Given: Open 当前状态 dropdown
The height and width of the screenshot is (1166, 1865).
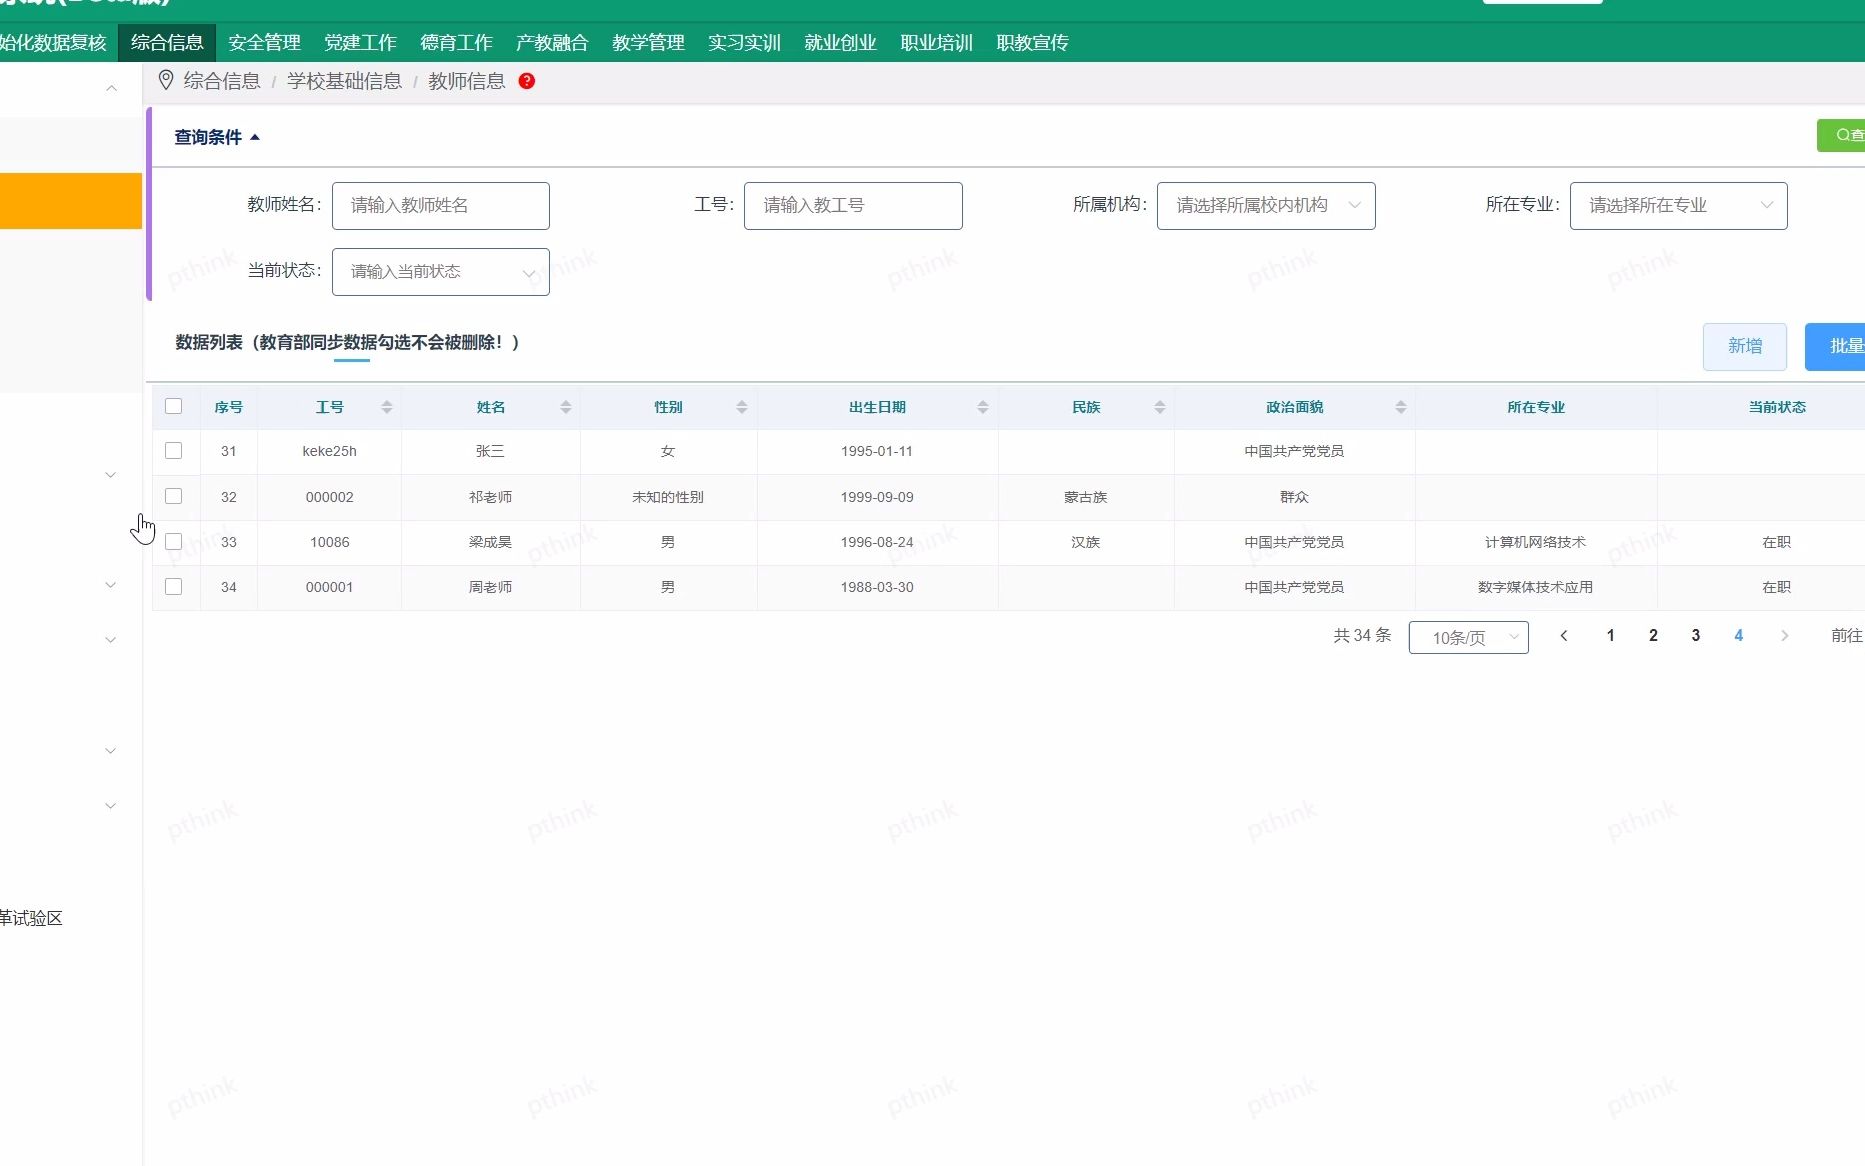Looking at the screenshot, I should tap(441, 272).
